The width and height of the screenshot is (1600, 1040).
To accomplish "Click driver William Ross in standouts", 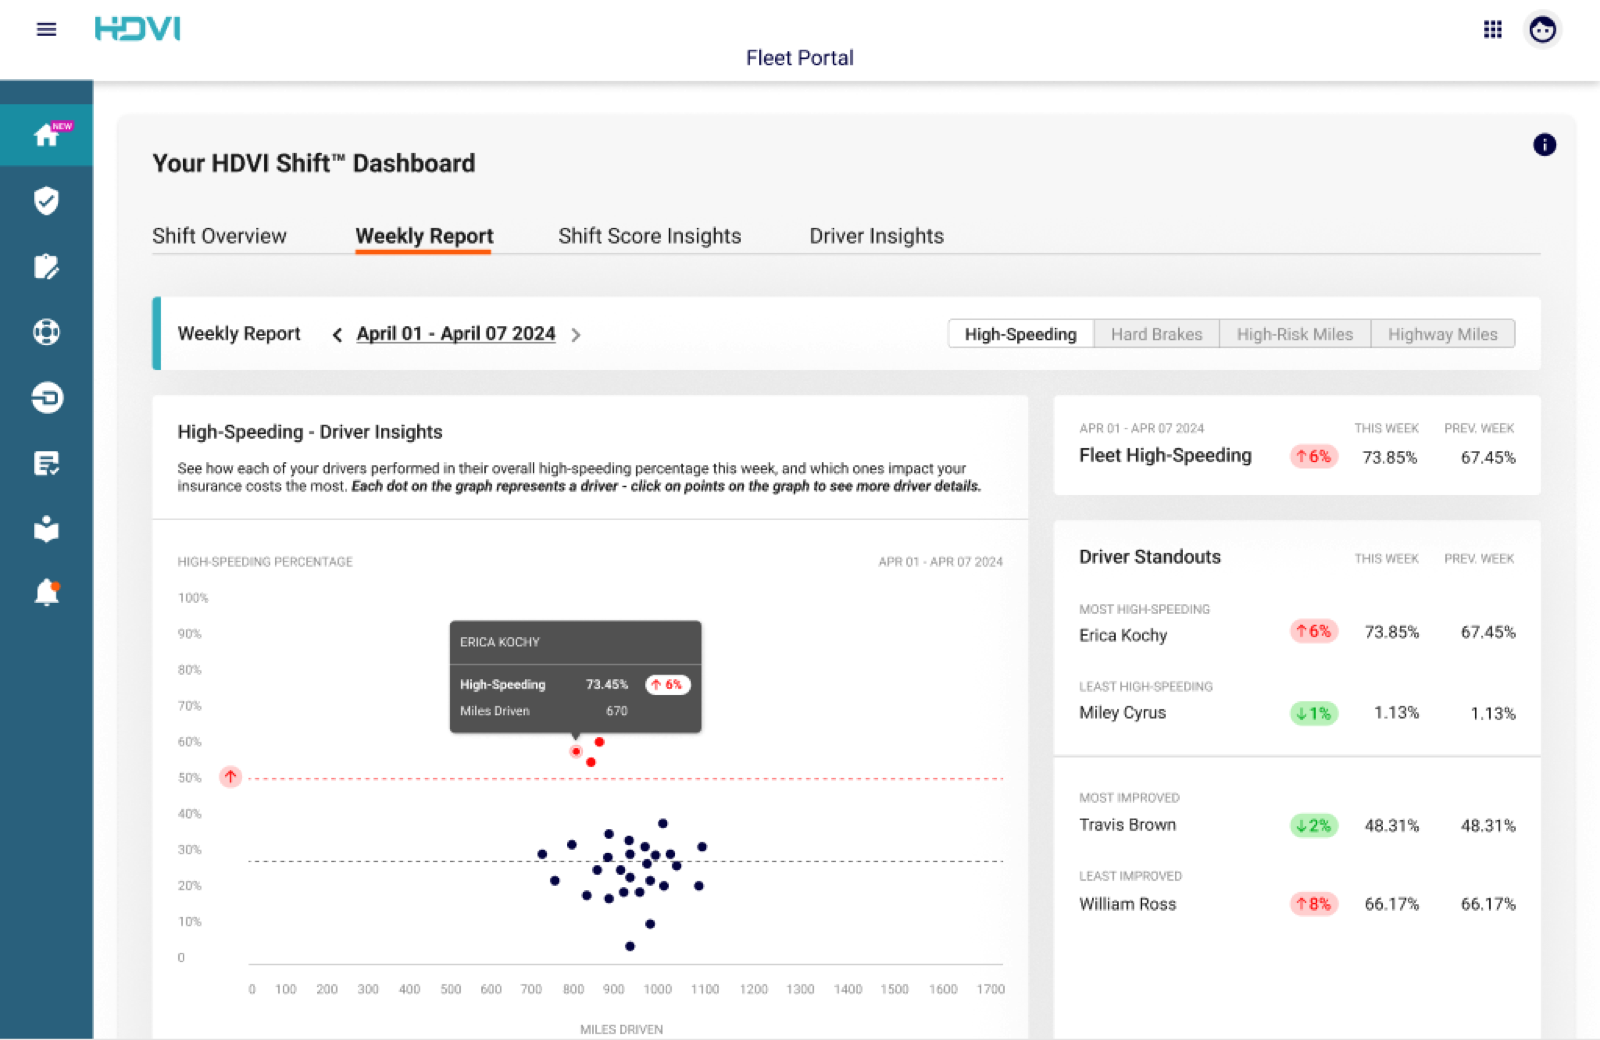I will (x=1127, y=904).
